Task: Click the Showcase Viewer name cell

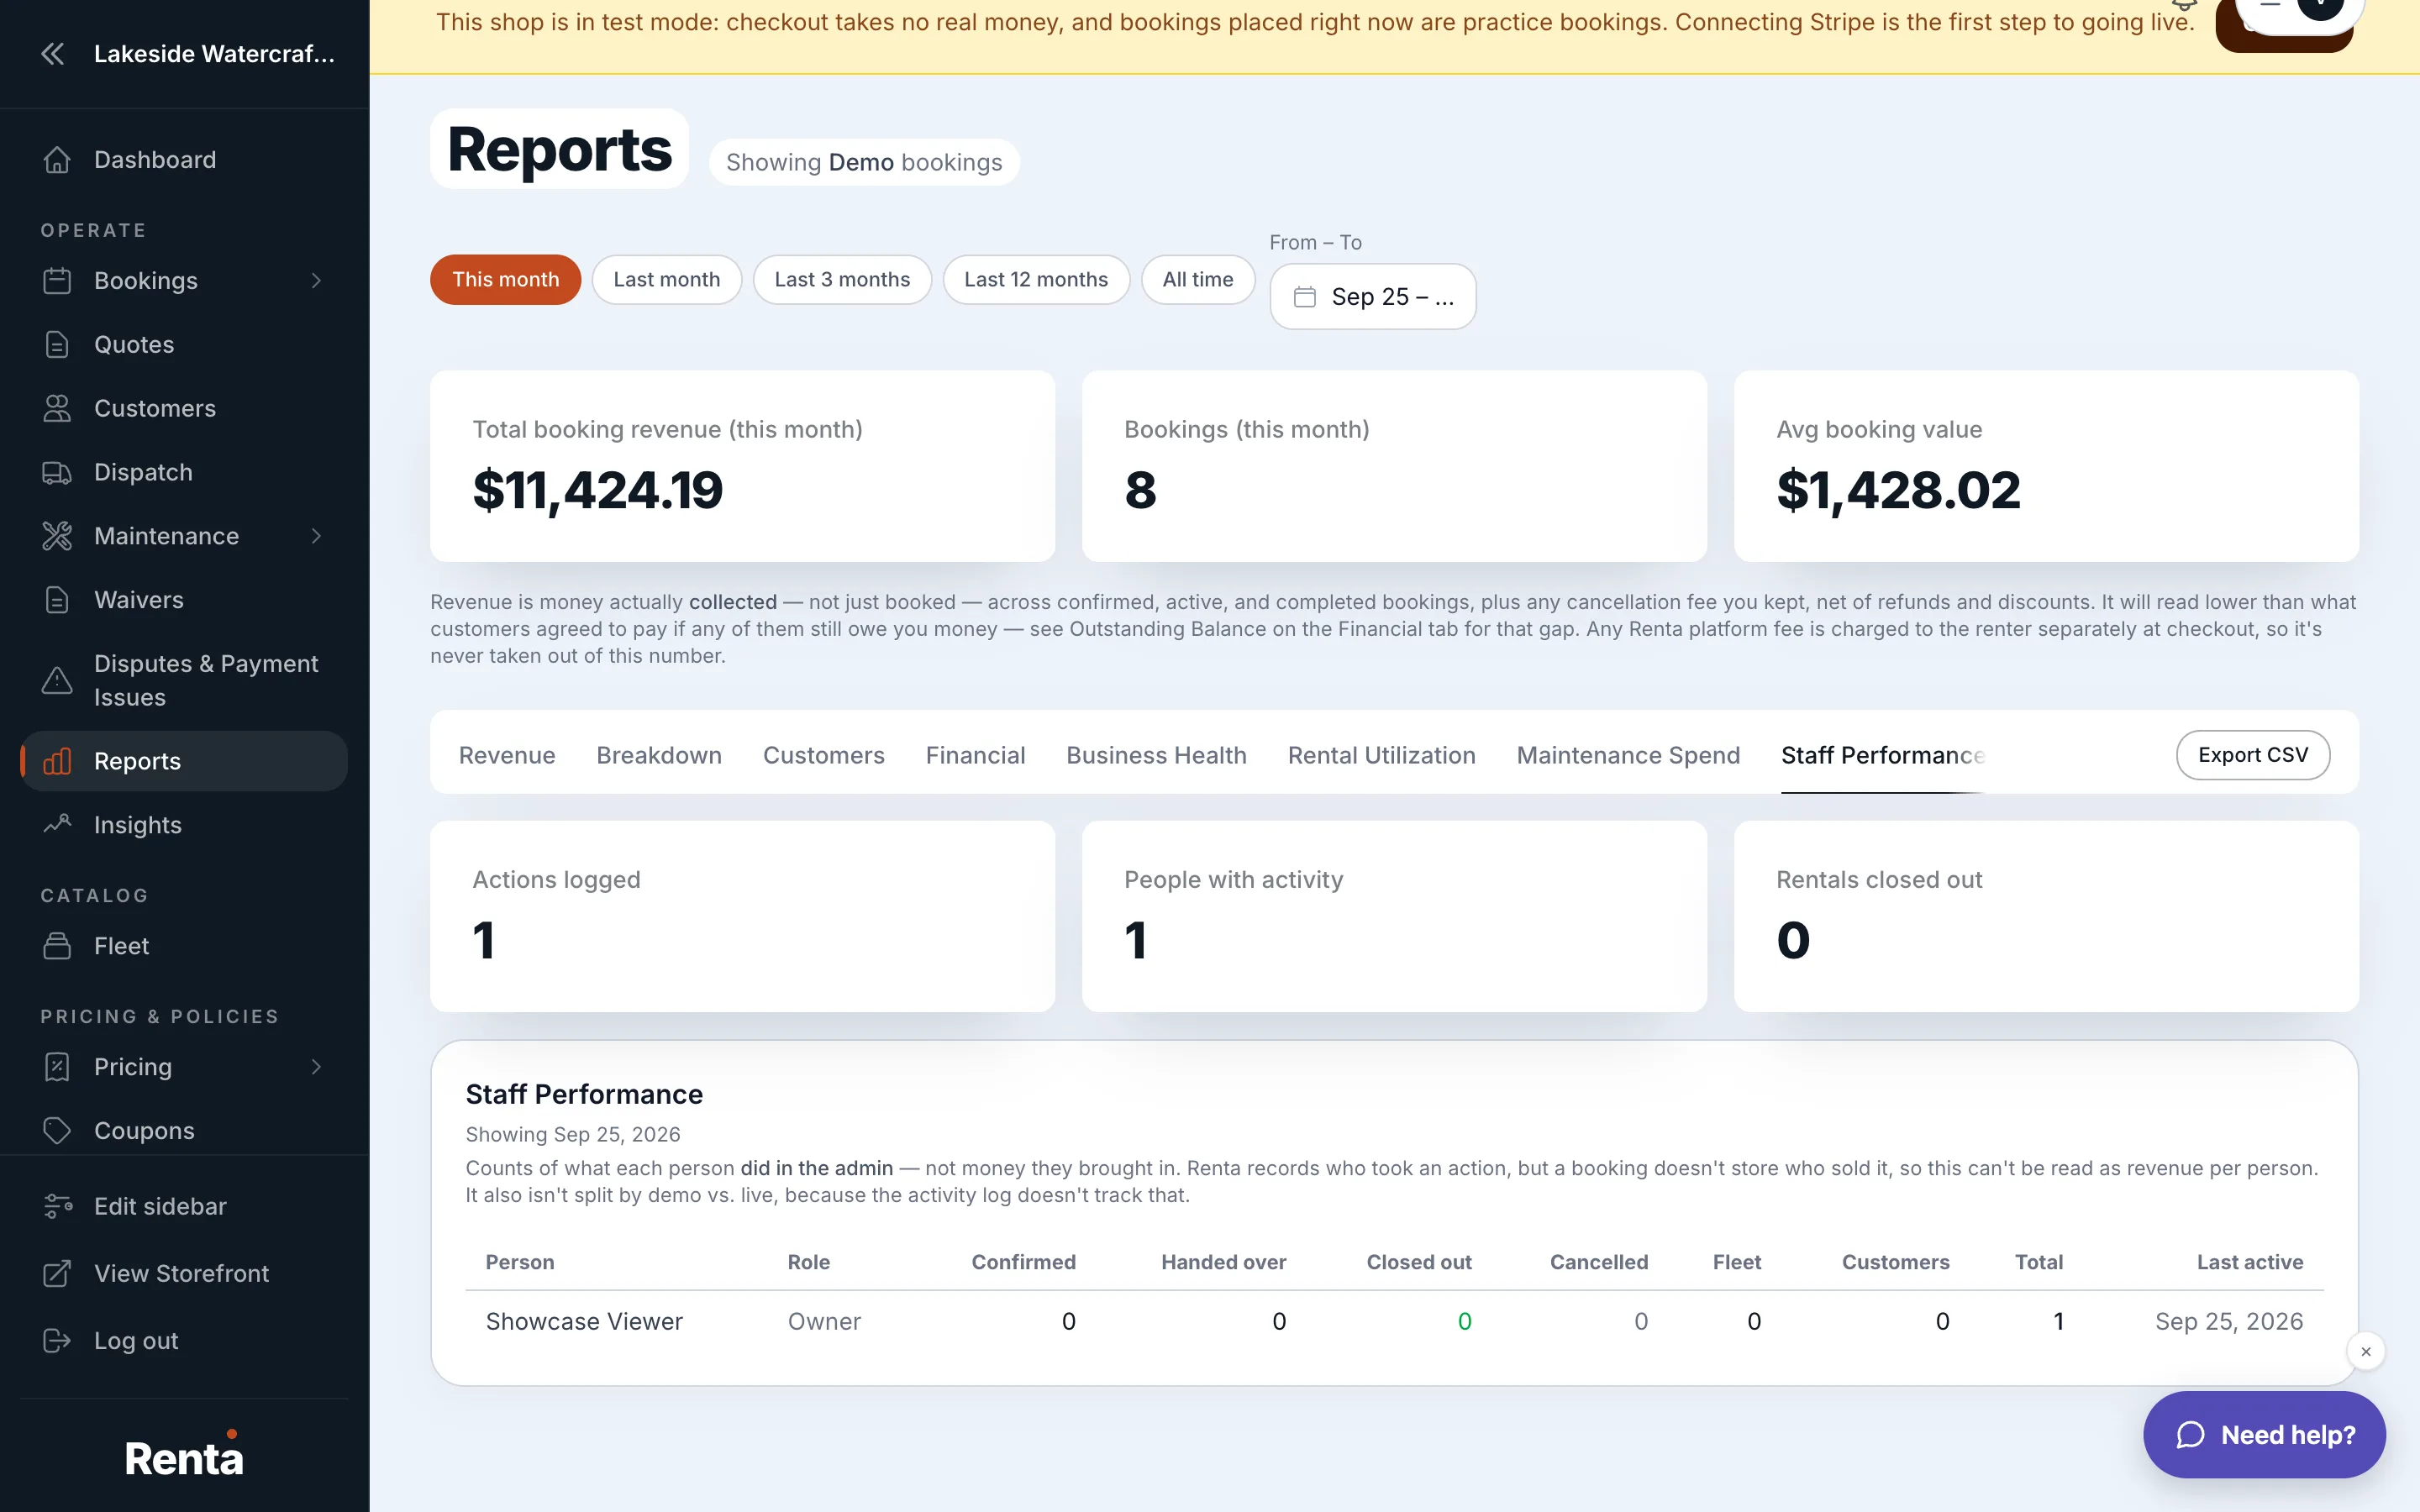Action: tap(584, 1322)
